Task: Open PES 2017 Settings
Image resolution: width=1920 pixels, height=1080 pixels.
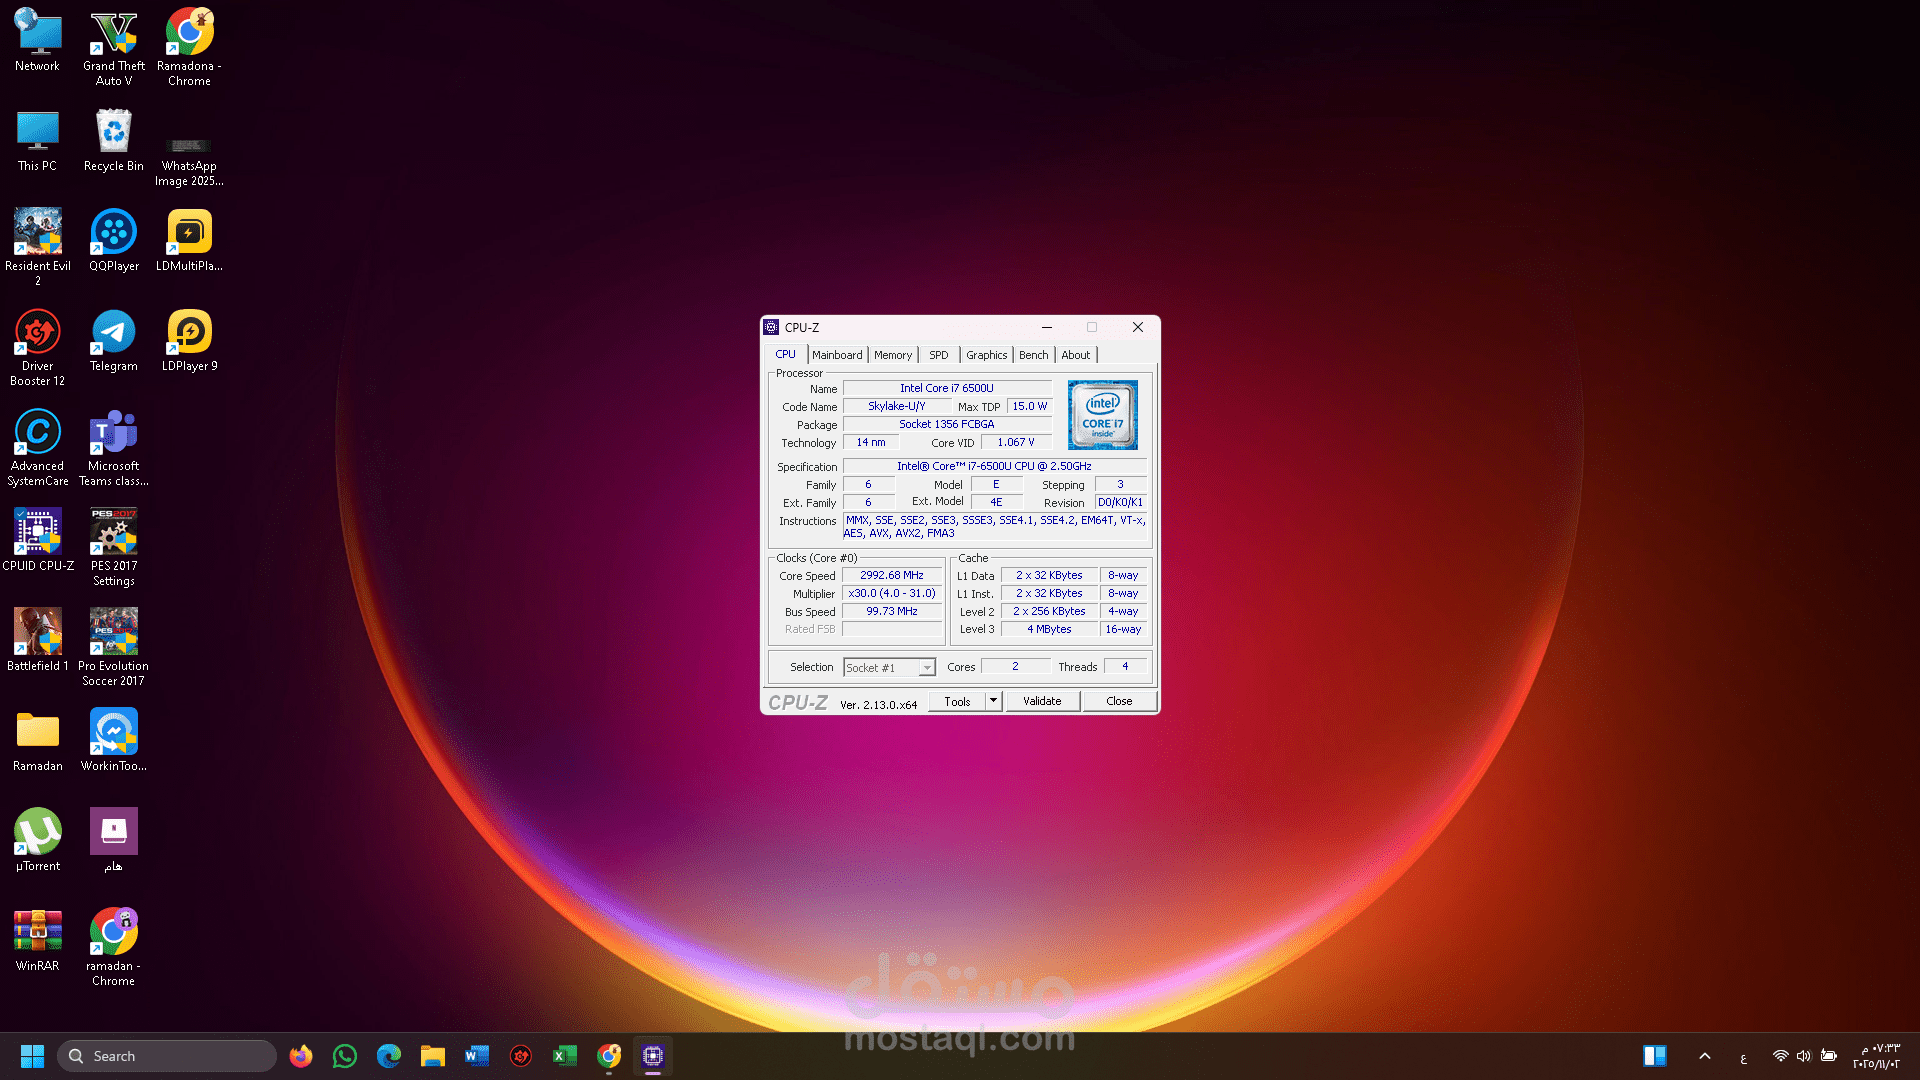Action: 114,546
